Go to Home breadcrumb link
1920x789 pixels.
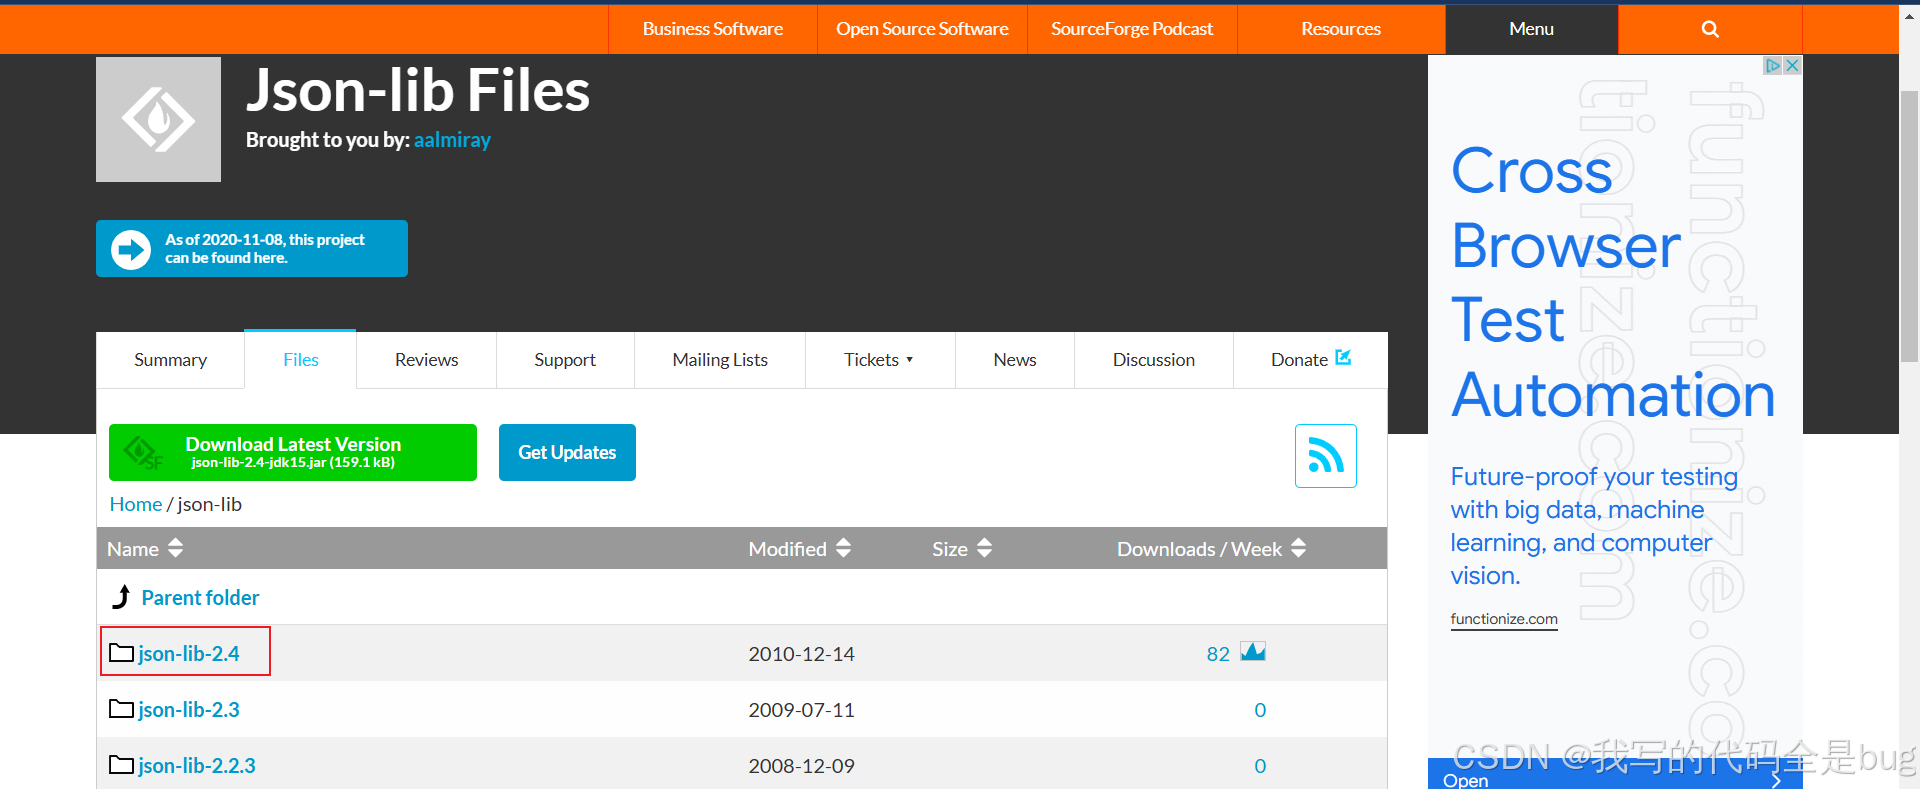(x=136, y=504)
